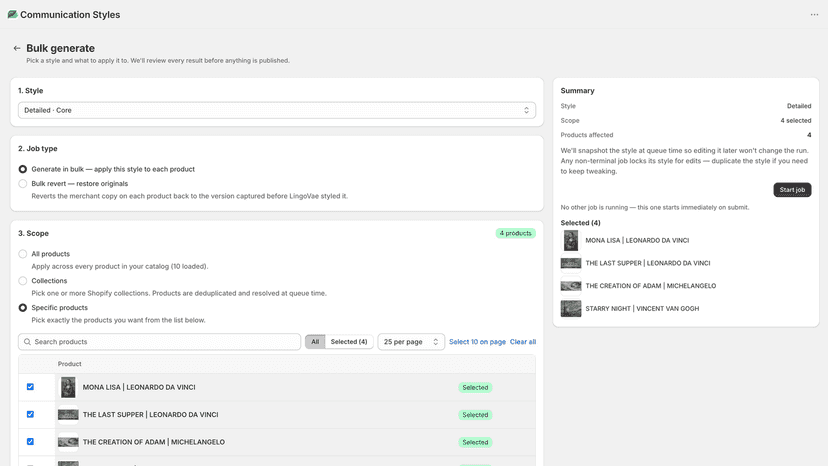Click the Selected badge in Last Supper row

point(475,415)
